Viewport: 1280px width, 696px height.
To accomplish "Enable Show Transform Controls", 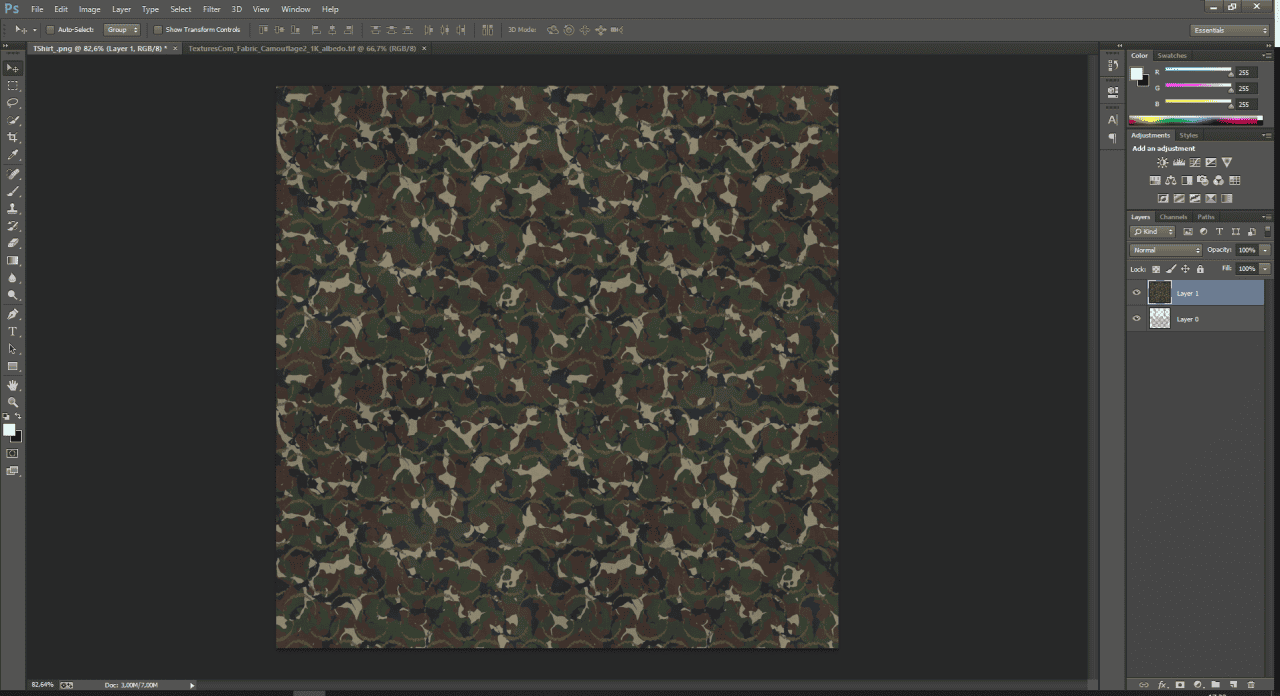I will [x=158, y=29].
